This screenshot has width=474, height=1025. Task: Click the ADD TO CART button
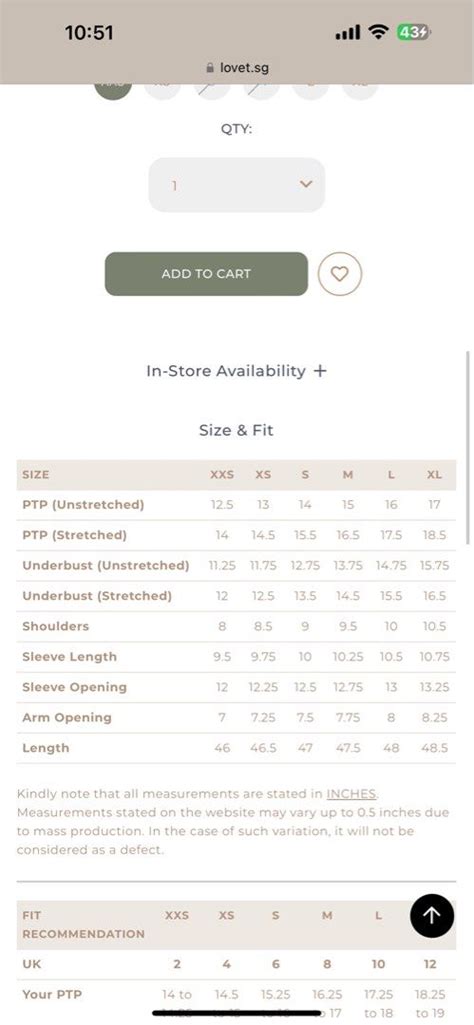coord(206,274)
